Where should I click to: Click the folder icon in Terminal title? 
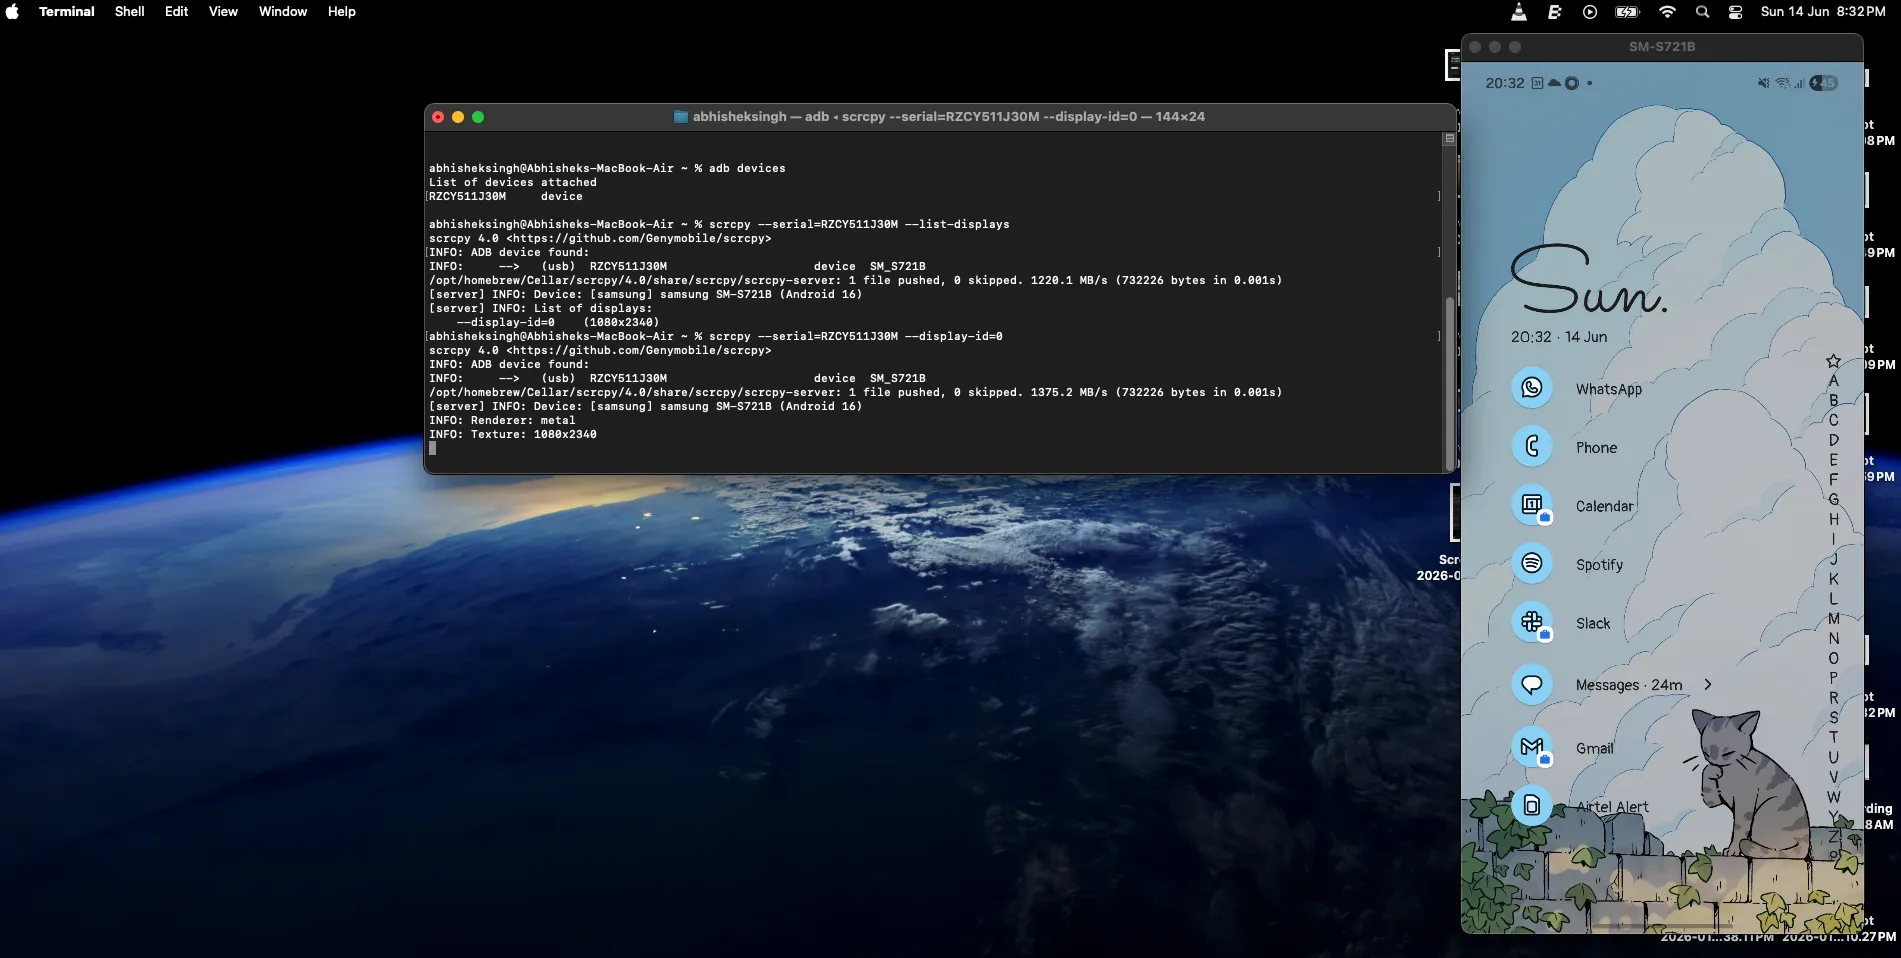[681, 117]
